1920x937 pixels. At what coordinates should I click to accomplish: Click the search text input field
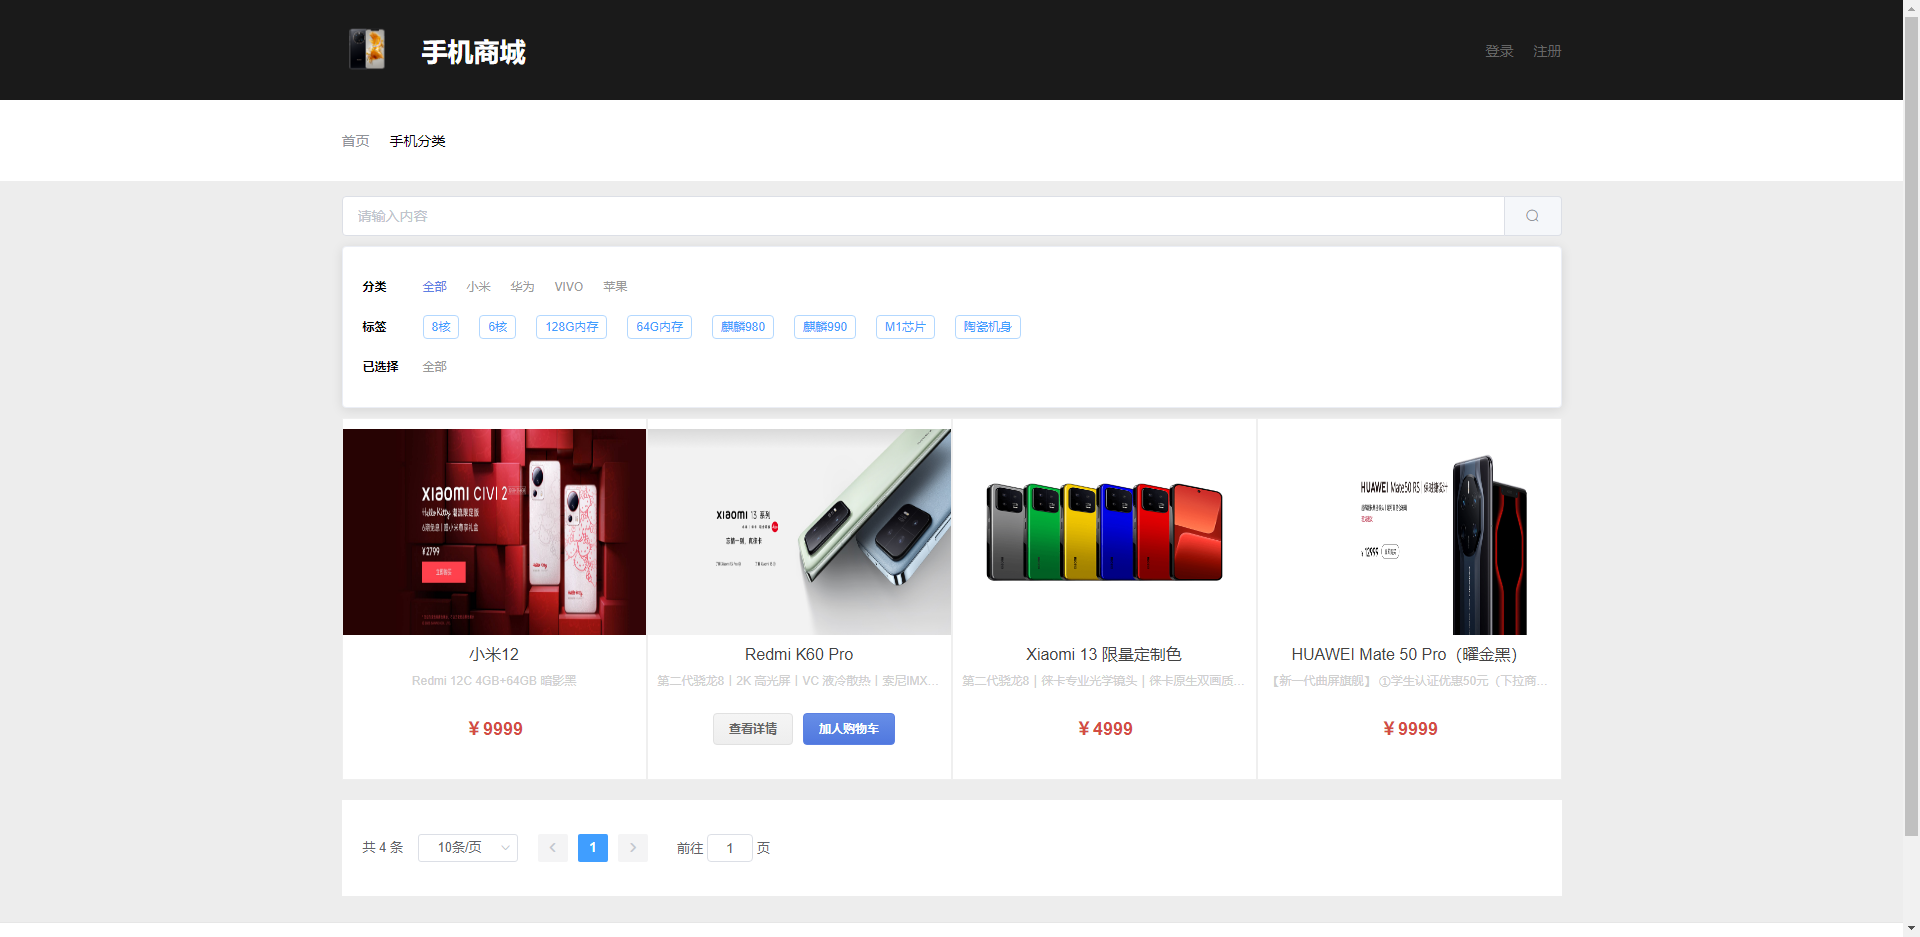point(922,216)
